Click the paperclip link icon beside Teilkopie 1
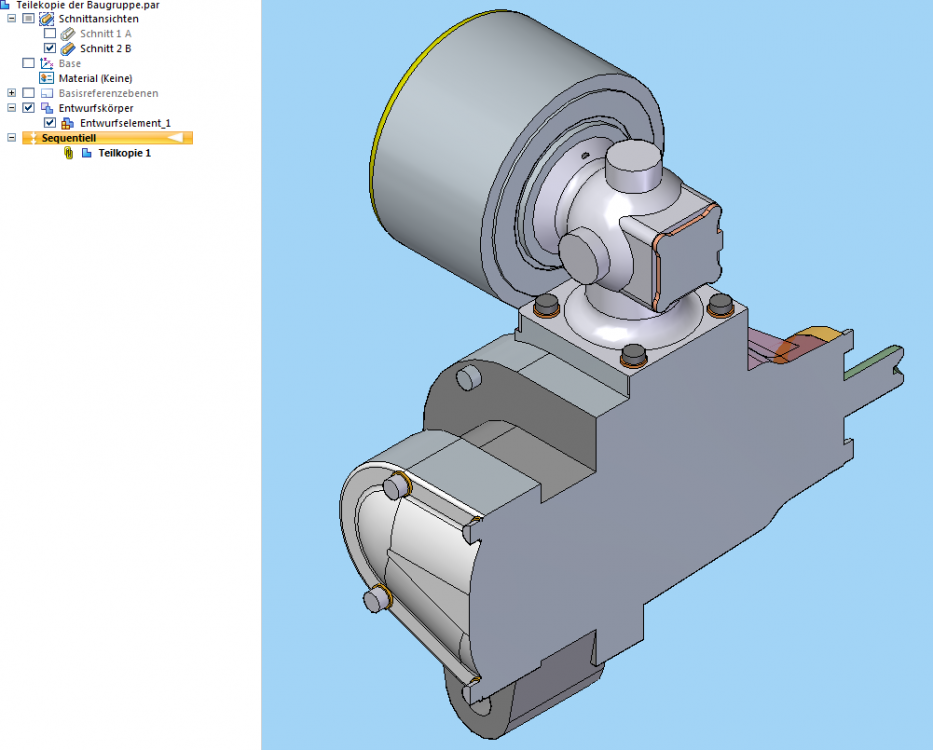This screenshot has width=933, height=750. (x=68, y=153)
